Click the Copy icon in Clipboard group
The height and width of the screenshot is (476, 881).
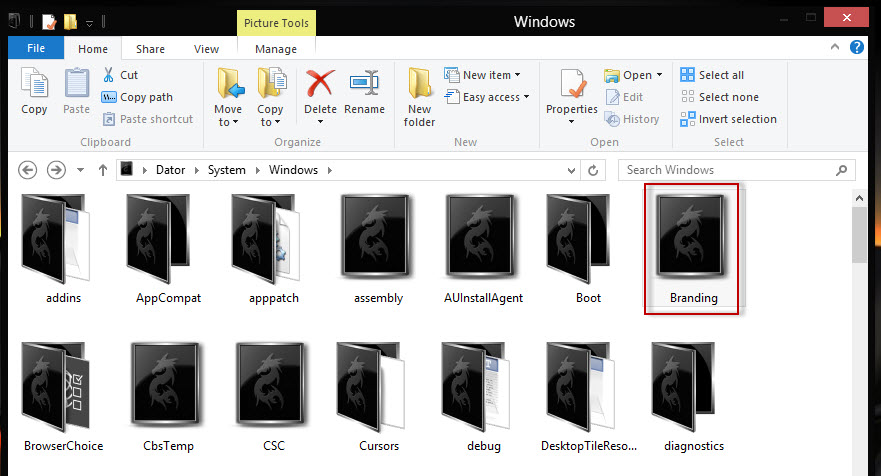tap(34, 83)
